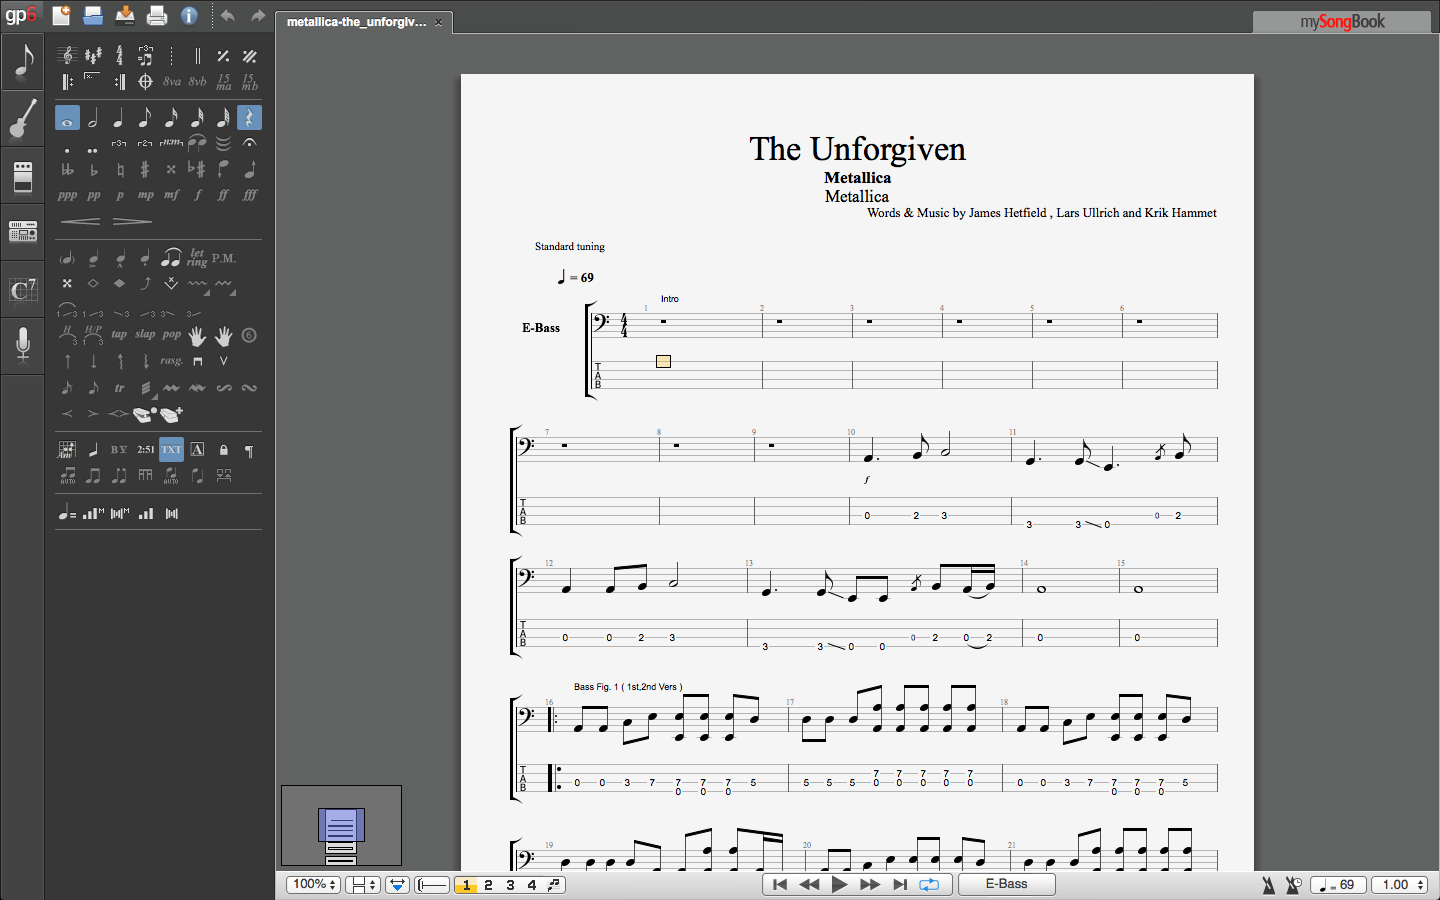
Task: Click the E-Bass track button
Action: pos(1006,884)
